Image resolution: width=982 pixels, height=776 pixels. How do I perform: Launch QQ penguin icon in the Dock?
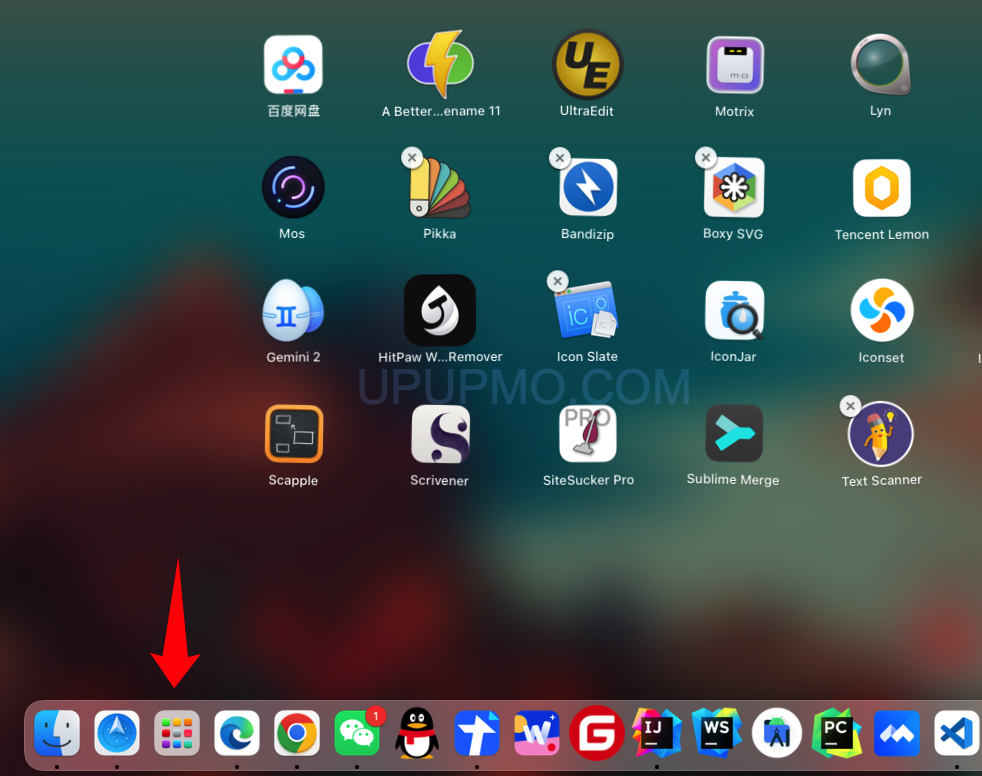pos(416,733)
